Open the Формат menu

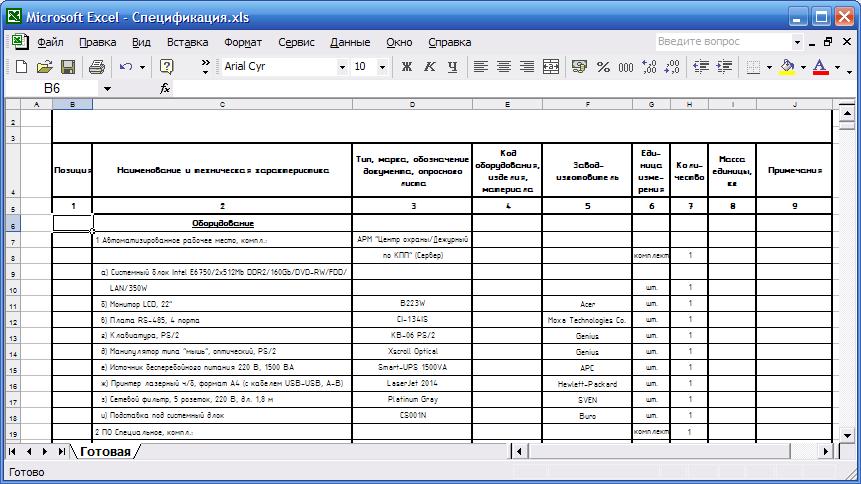243,42
